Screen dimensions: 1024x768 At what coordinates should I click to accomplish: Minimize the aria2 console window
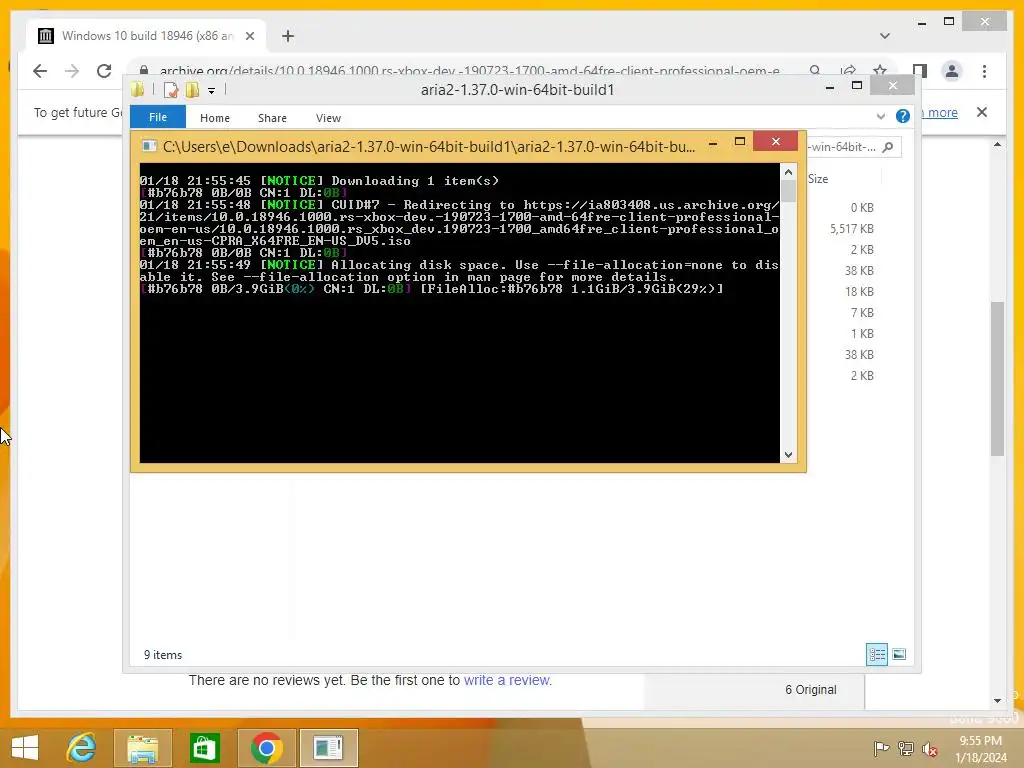713,142
